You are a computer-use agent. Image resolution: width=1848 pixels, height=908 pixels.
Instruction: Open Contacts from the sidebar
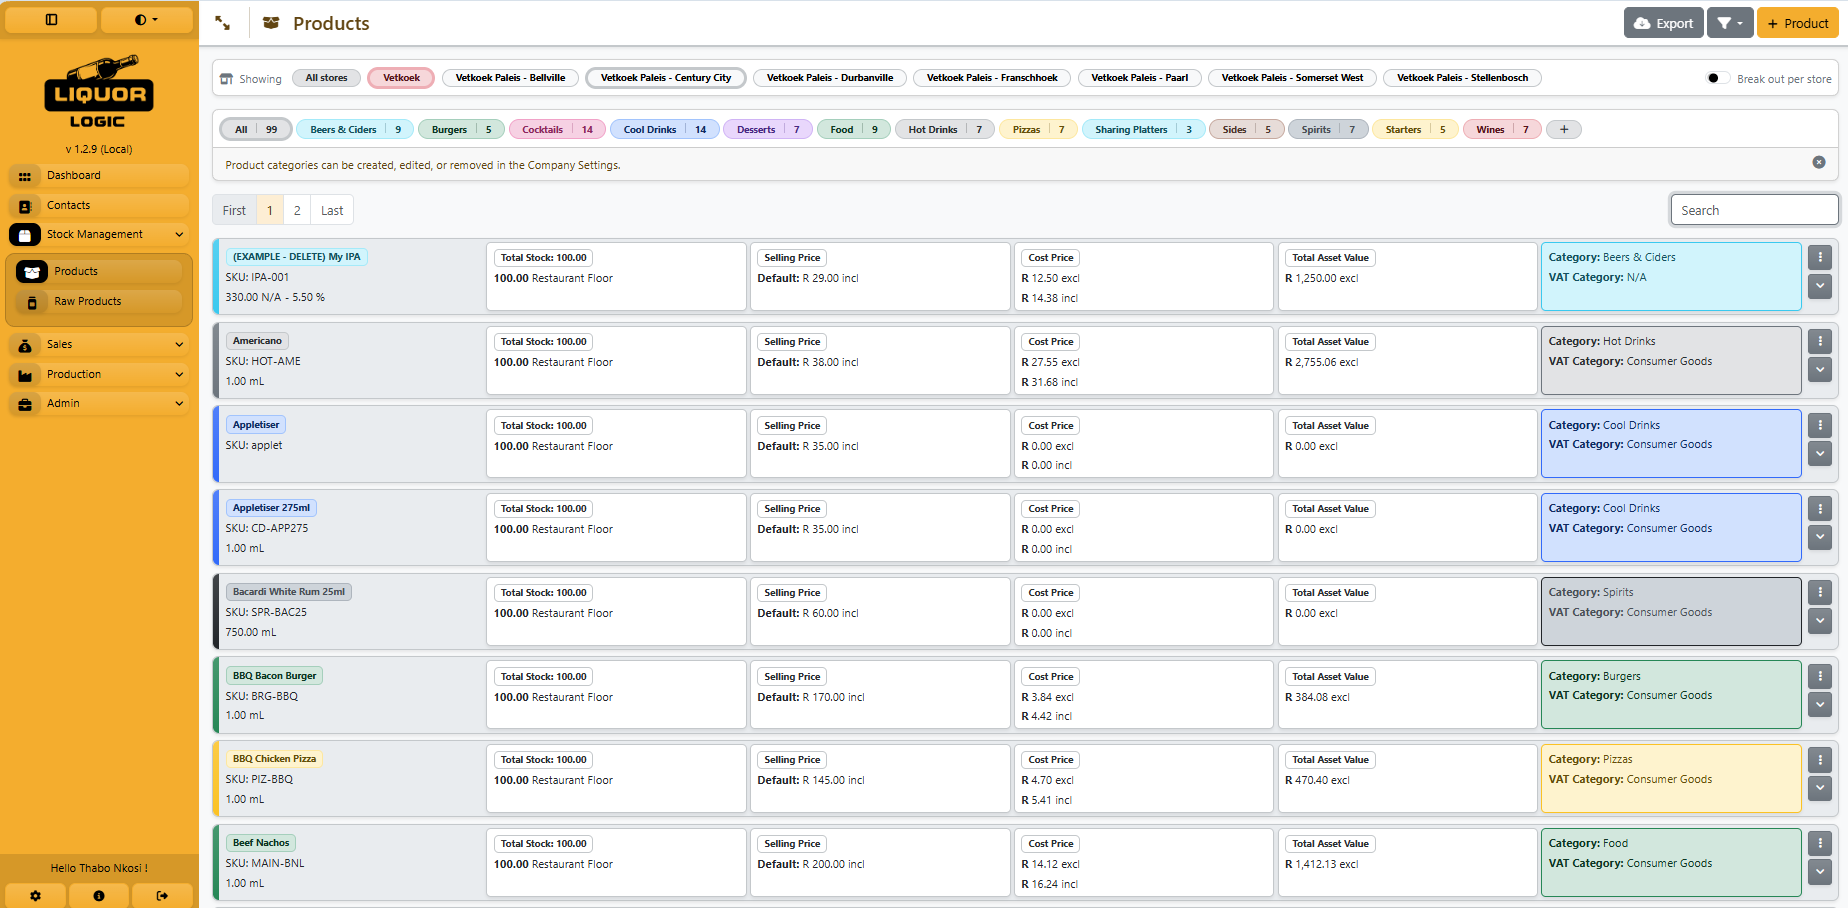coord(98,205)
